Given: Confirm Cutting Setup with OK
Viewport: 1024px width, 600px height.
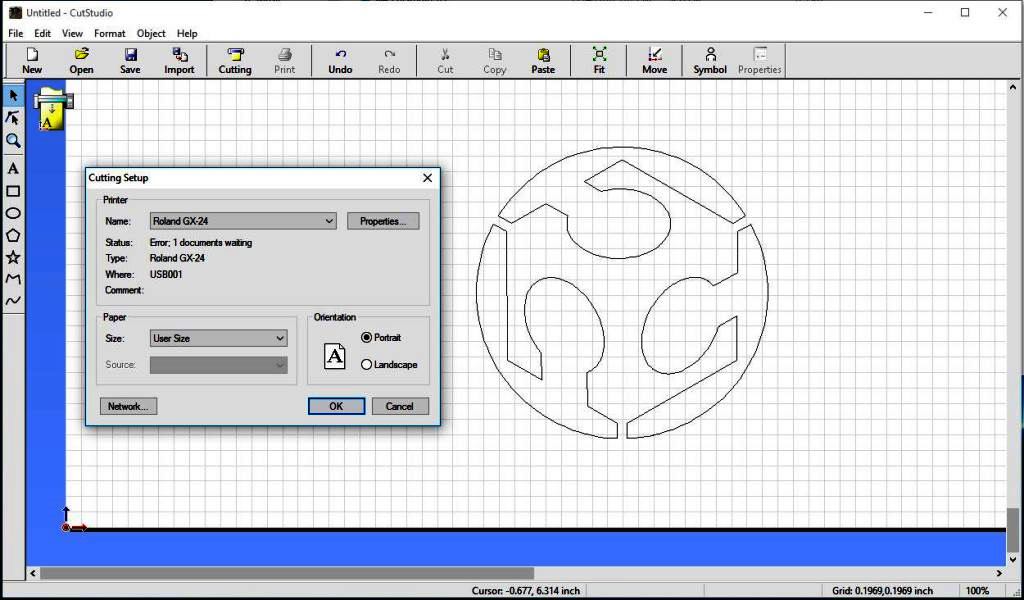Looking at the screenshot, I should (x=336, y=406).
